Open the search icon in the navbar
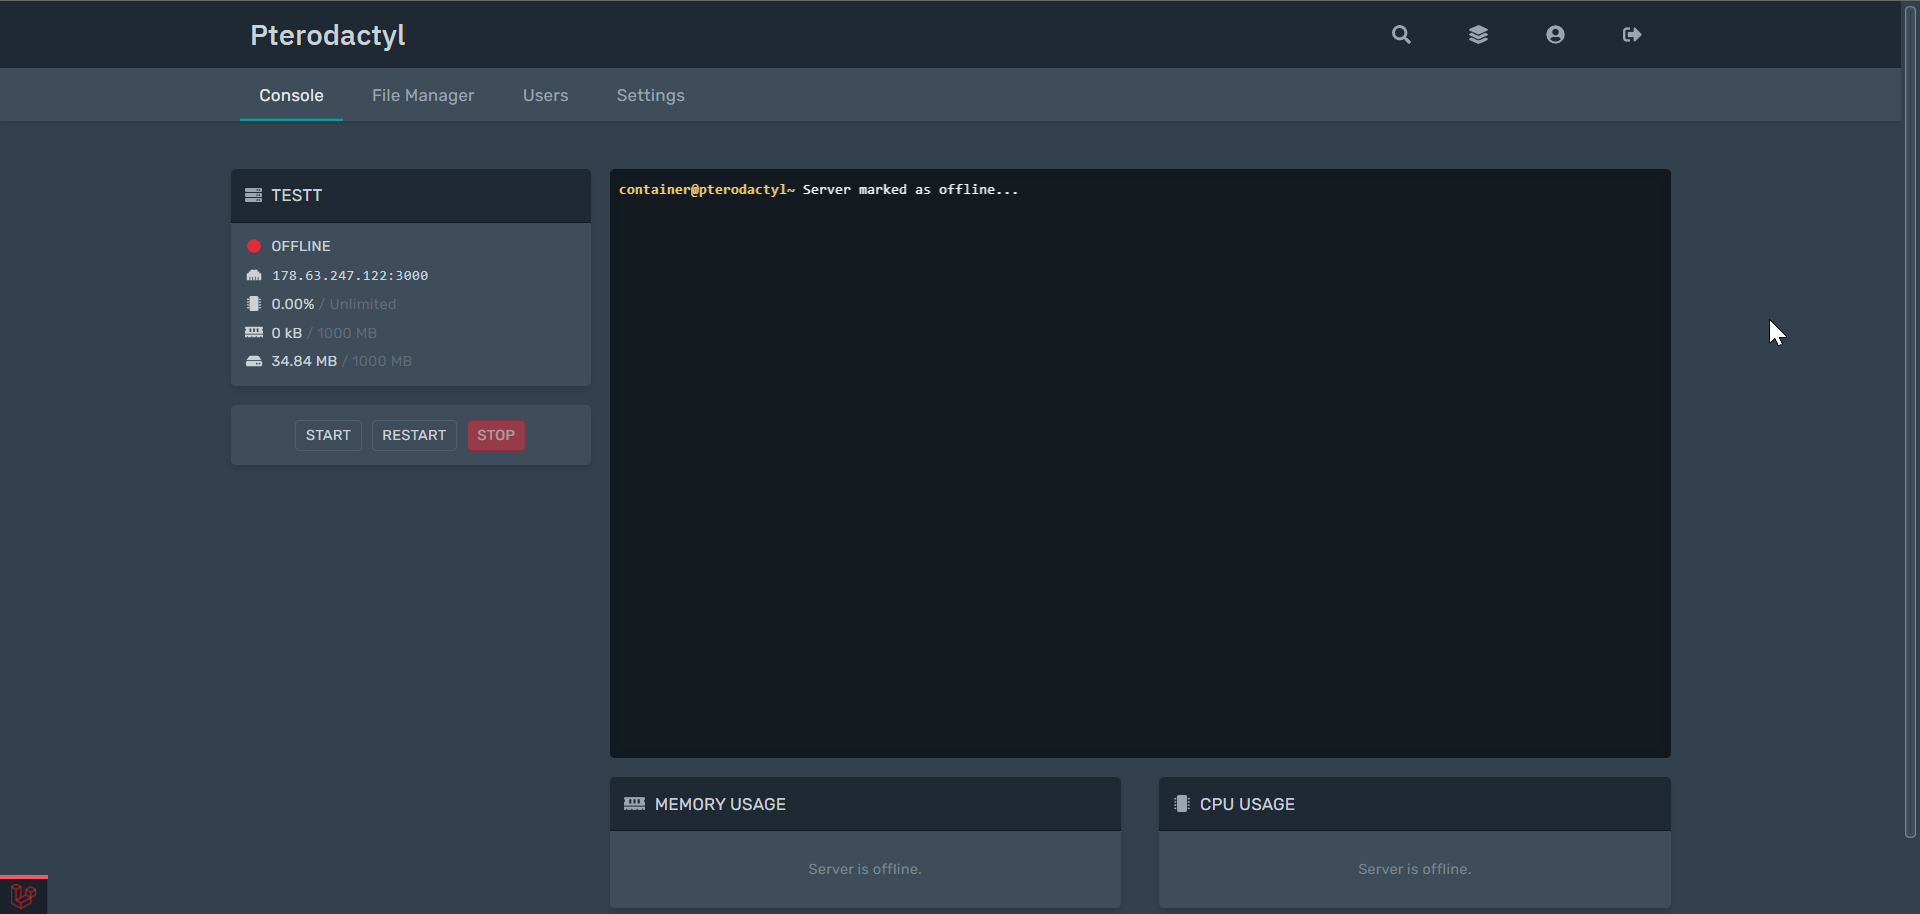Screen dimensions: 1920x914 click(x=1400, y=34)
